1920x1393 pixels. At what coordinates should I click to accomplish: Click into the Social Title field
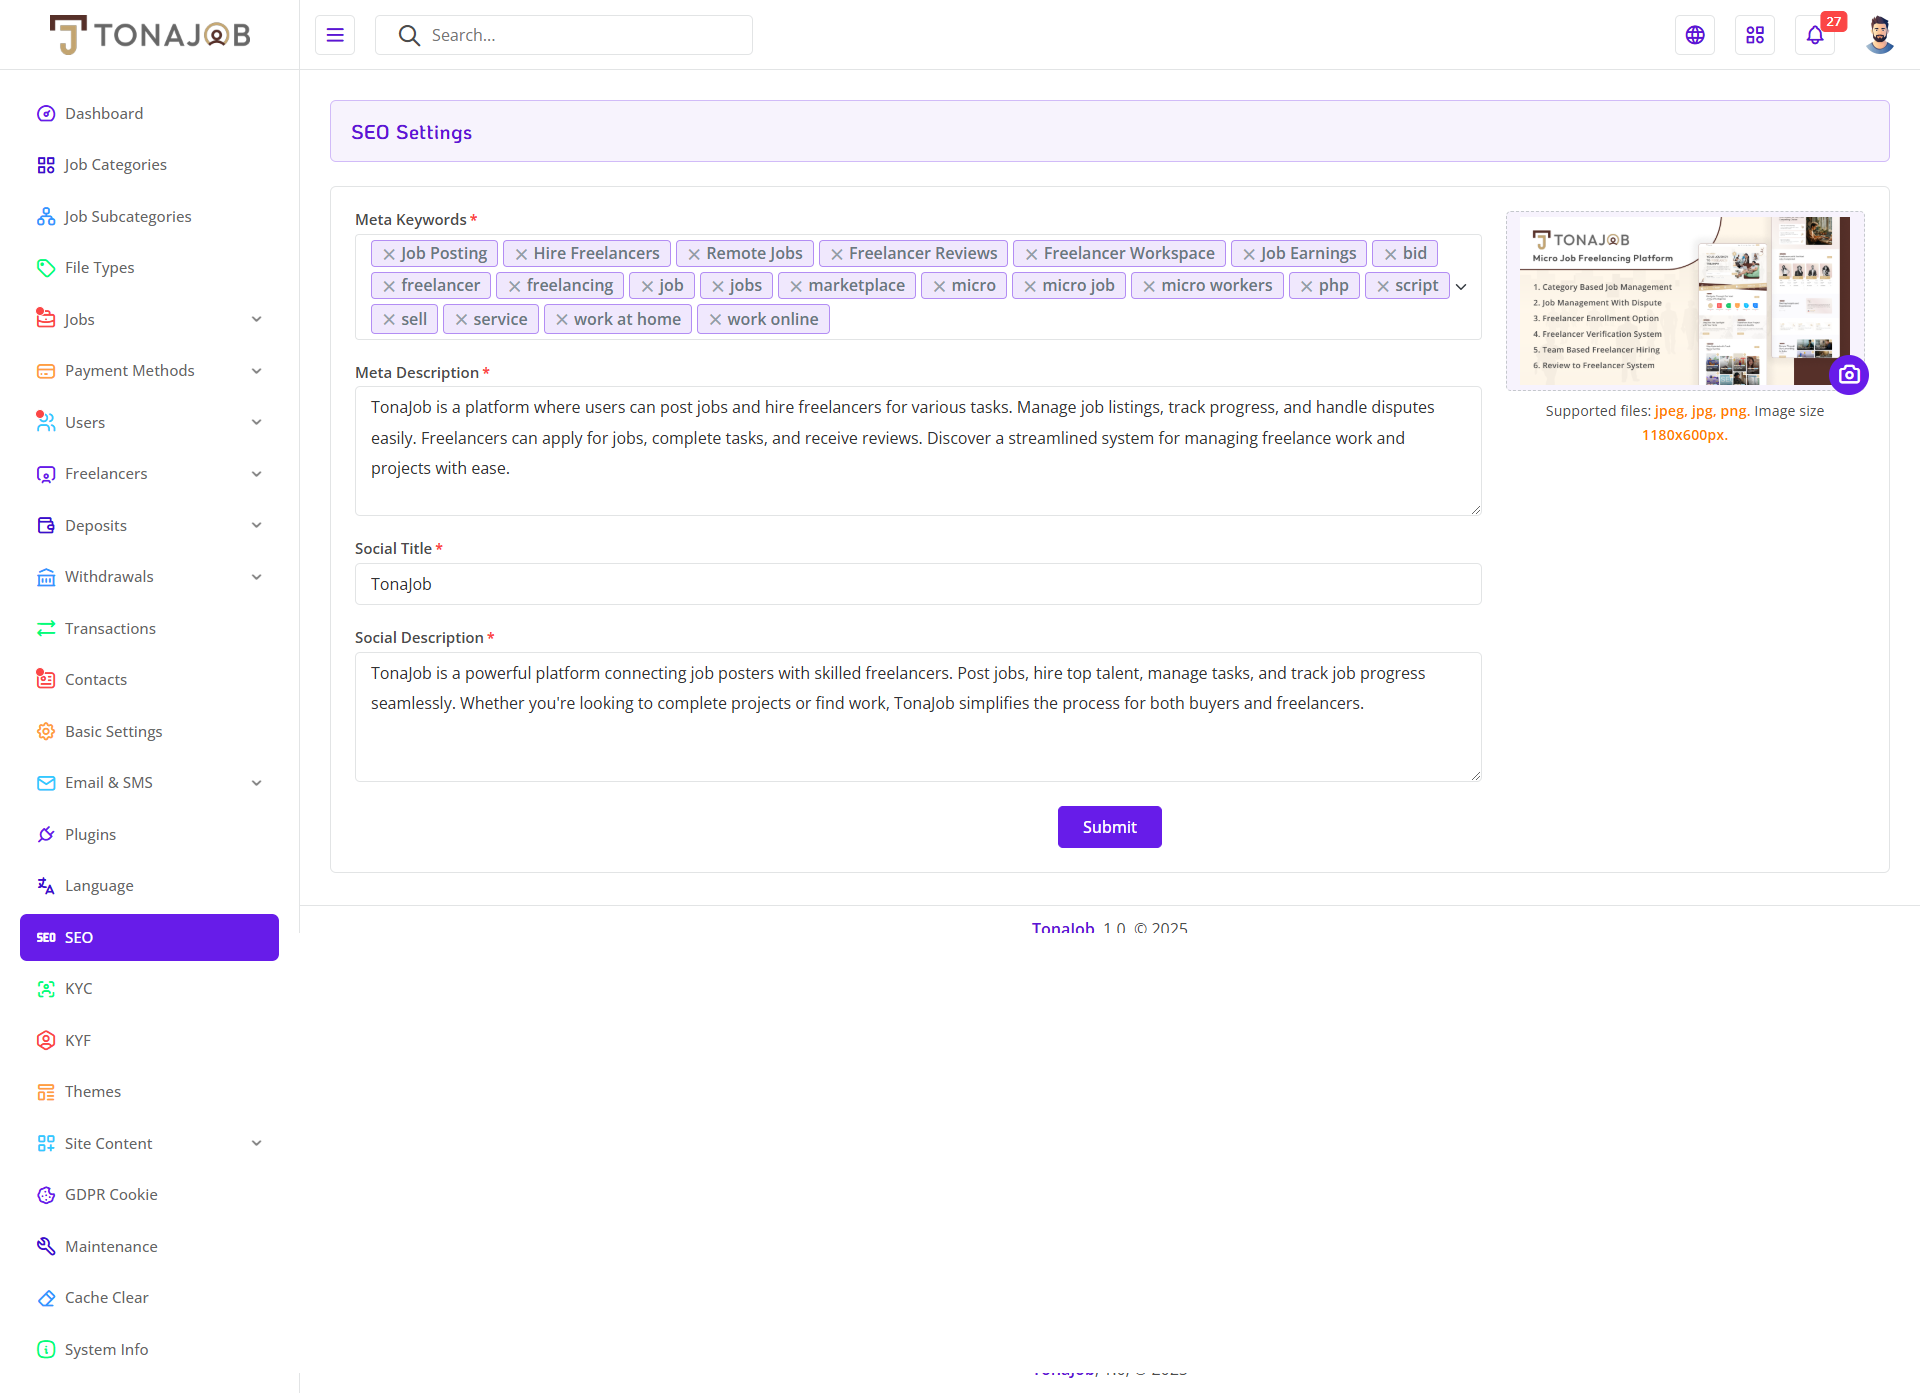click(917, 584)
